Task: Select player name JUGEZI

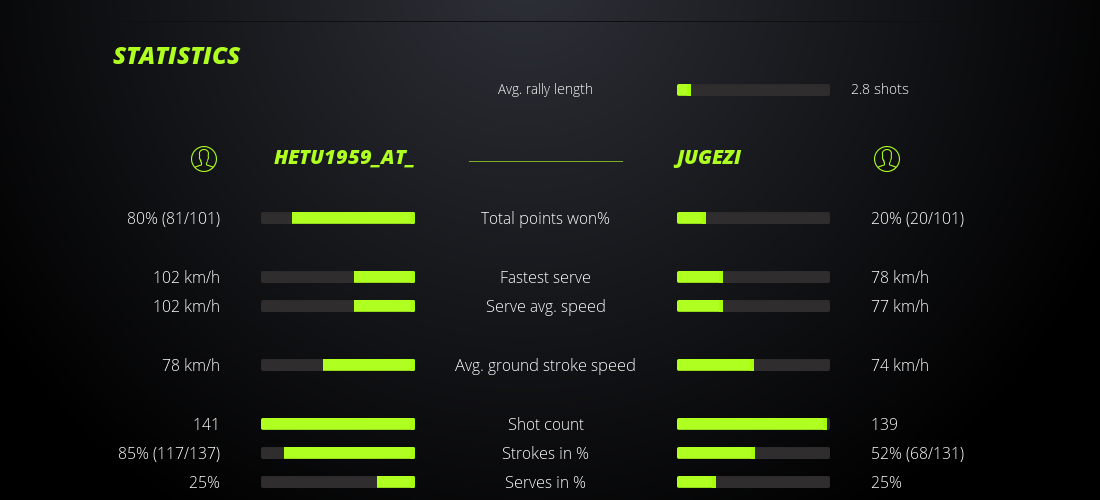Action: click(709, 158)
